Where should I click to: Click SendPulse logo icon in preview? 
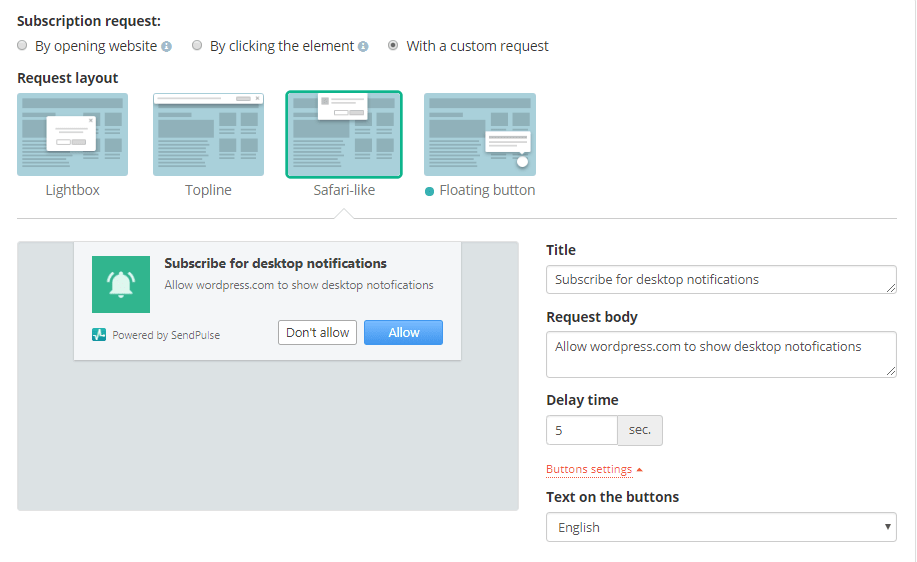point(99,335)
